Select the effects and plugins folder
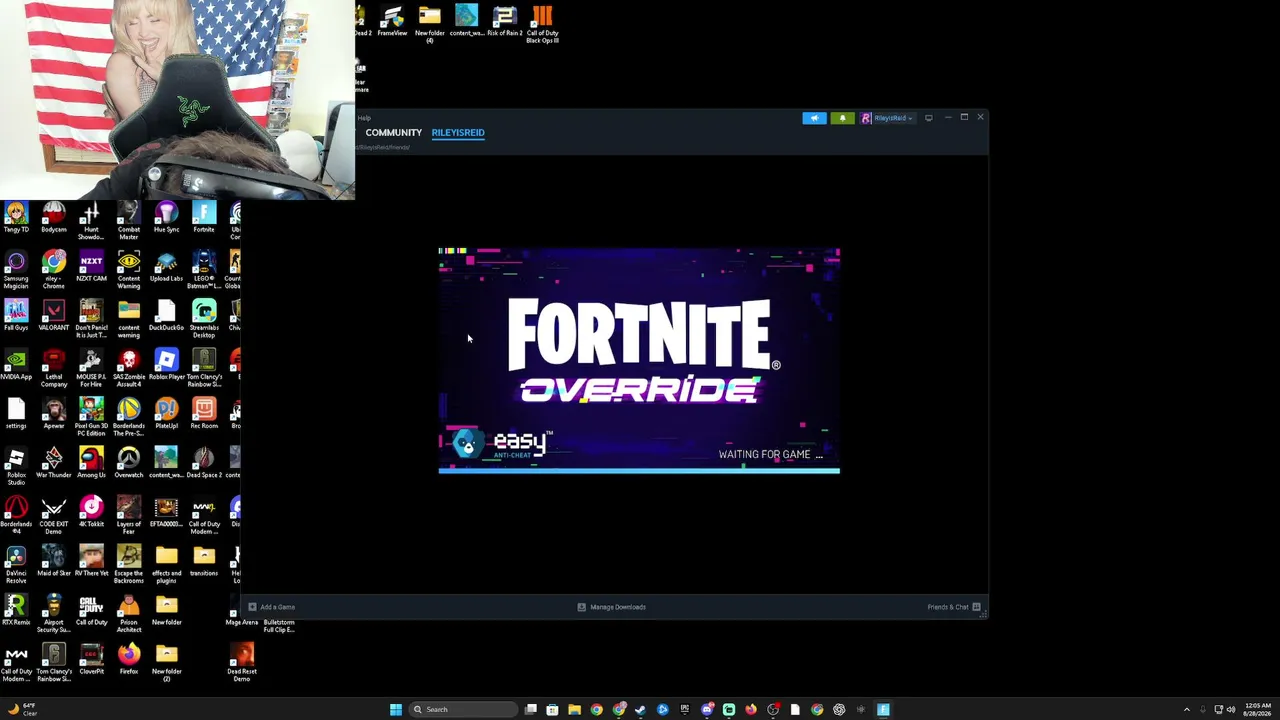 click(x=166, y=564)
